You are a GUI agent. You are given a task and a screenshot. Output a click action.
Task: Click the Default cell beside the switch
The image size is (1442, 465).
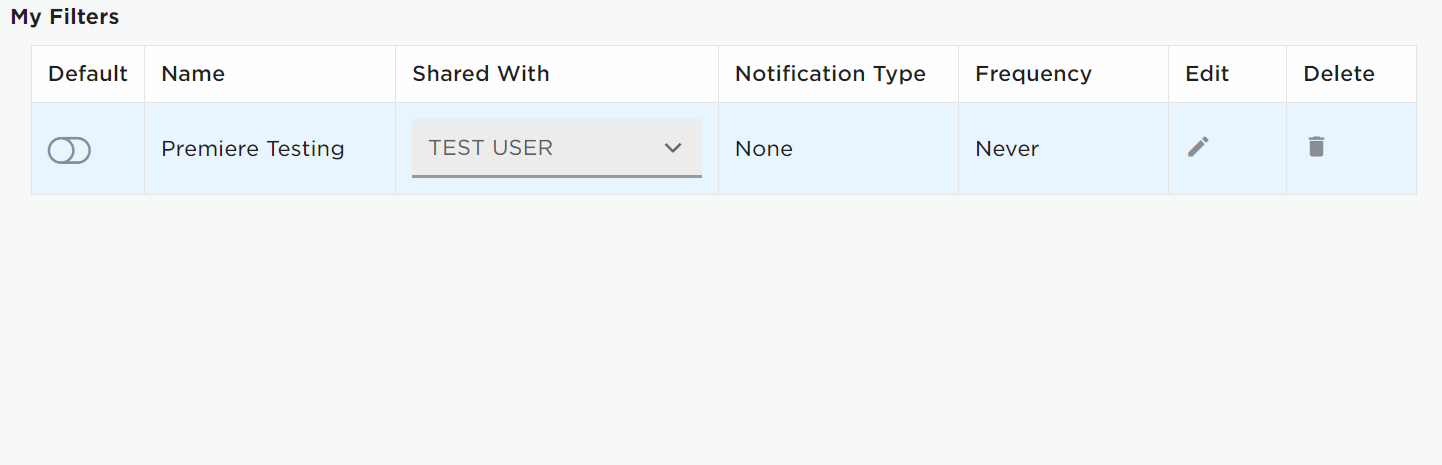pyautogui.click(x=88, y=148)
